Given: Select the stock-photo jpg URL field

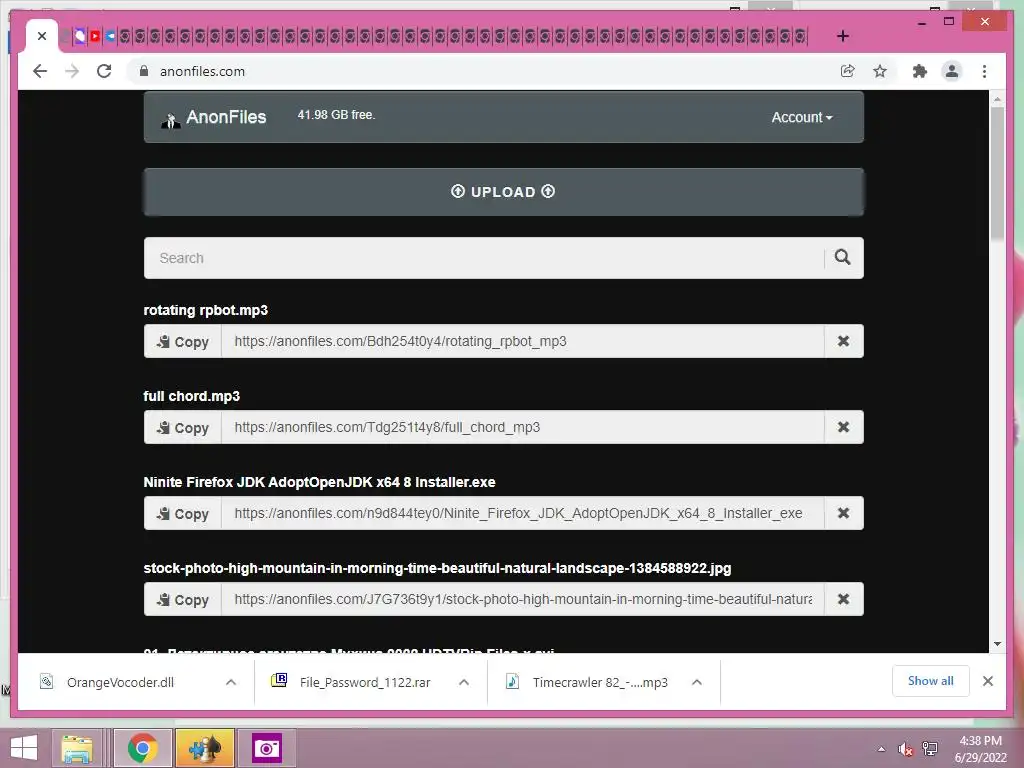Looking at the screenshot, I should click(522, 600).
